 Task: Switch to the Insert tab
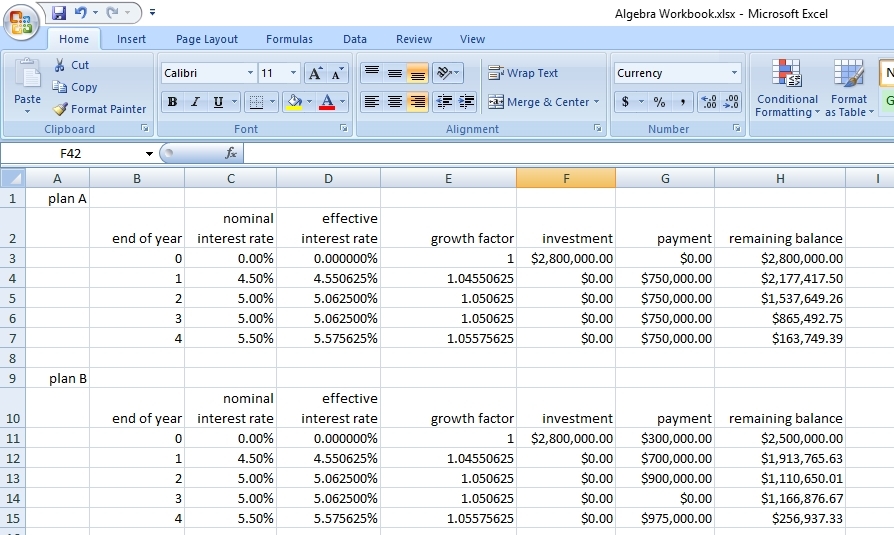[x=131, y=39]
